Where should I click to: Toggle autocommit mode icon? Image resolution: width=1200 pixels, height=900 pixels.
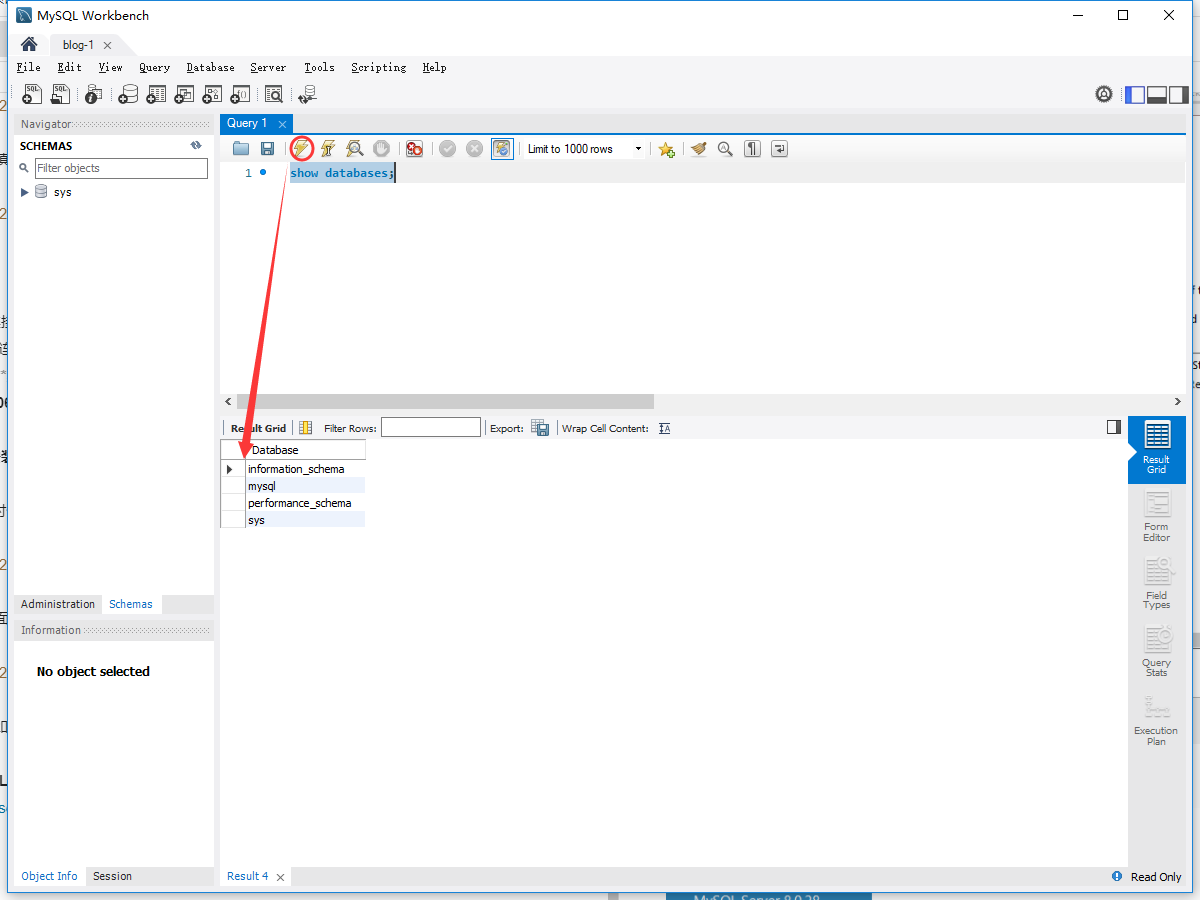[502, 149]
